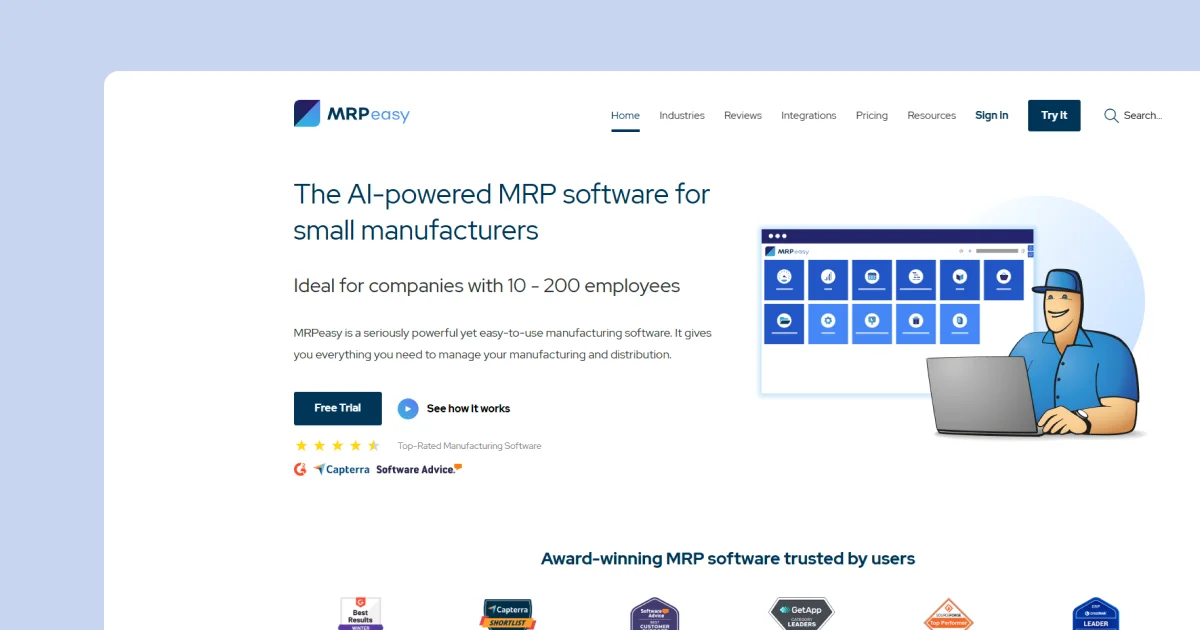The image size is (1200, 630).
Task: Open the Integrations menu item
Action: coord(809,115)
